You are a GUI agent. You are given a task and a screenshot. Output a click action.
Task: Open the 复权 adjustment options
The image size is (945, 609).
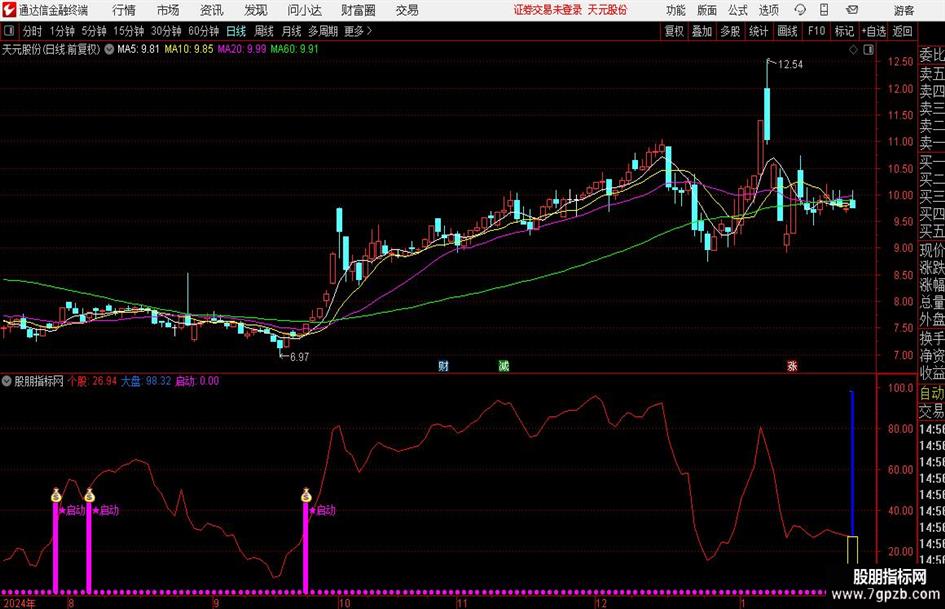coord(674,31)
